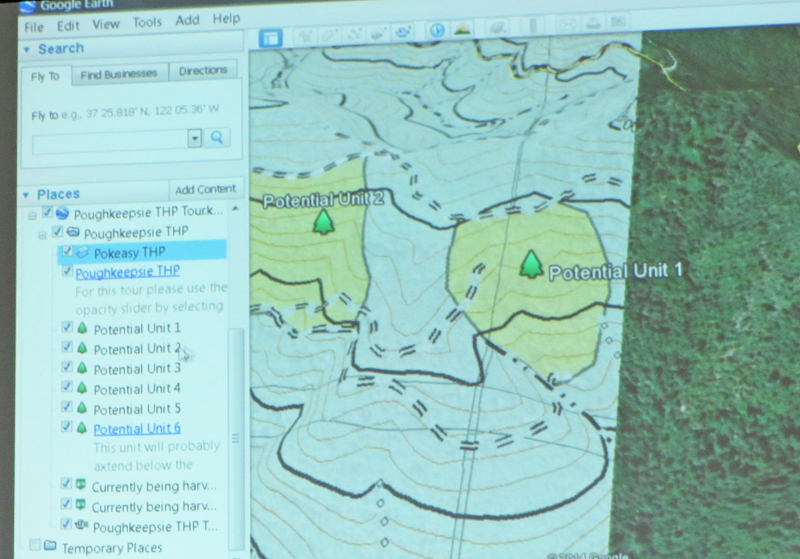The width and height of the screenshot is (800, 559).
Task: Check the Temporary Places checkbox
Action: pos(35,545)
